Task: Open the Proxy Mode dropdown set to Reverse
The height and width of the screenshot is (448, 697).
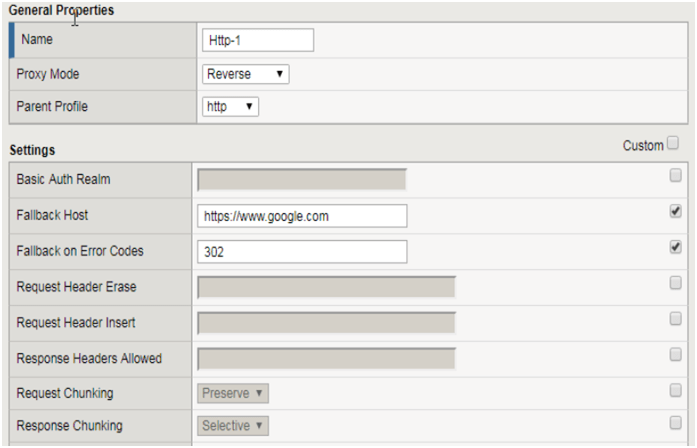Action: click(x=245, y=74)
